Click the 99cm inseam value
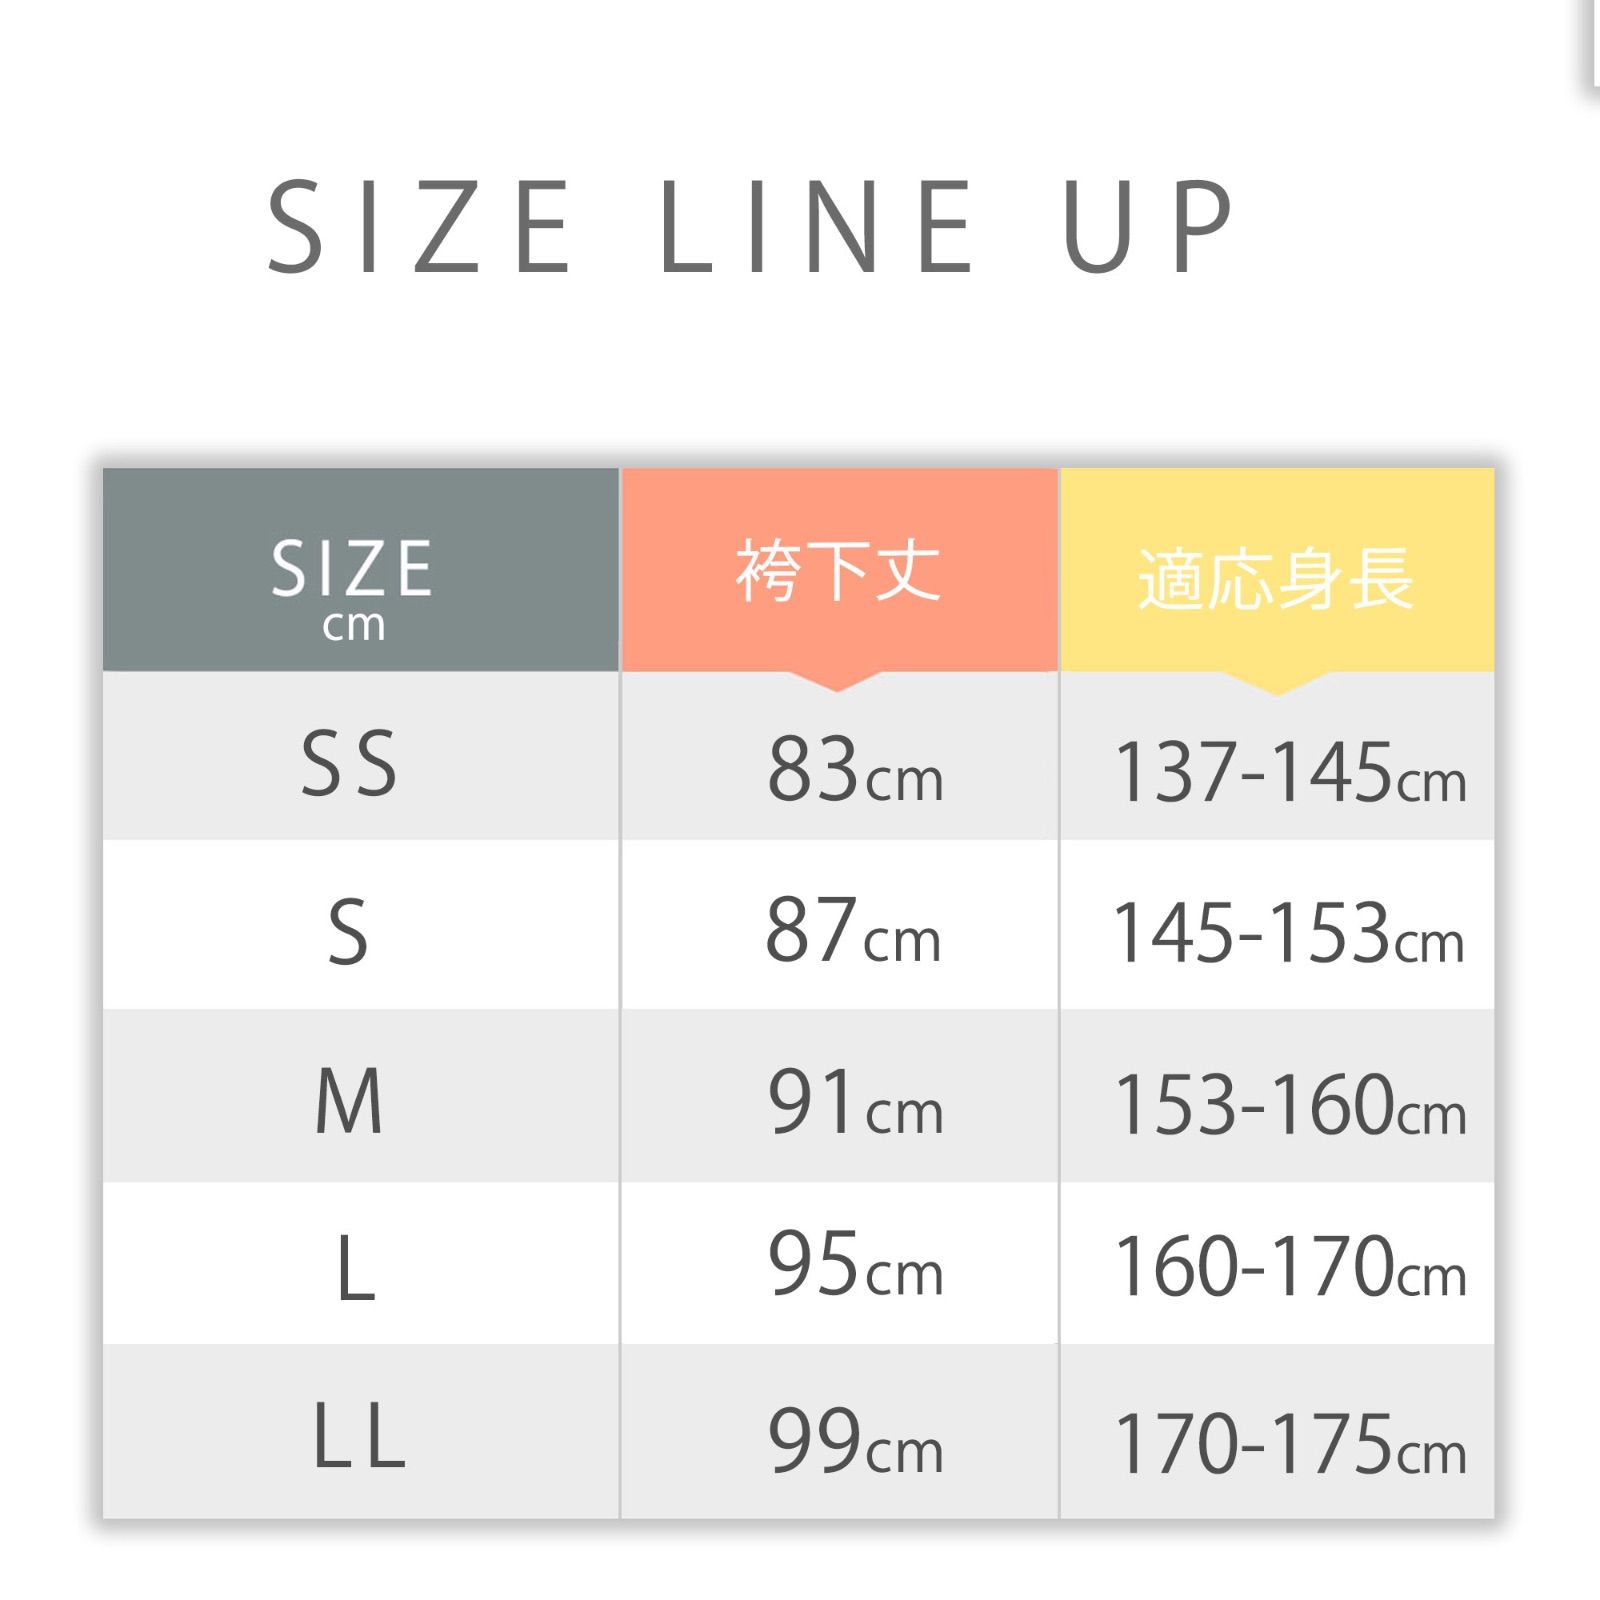 click(854, 1441)
